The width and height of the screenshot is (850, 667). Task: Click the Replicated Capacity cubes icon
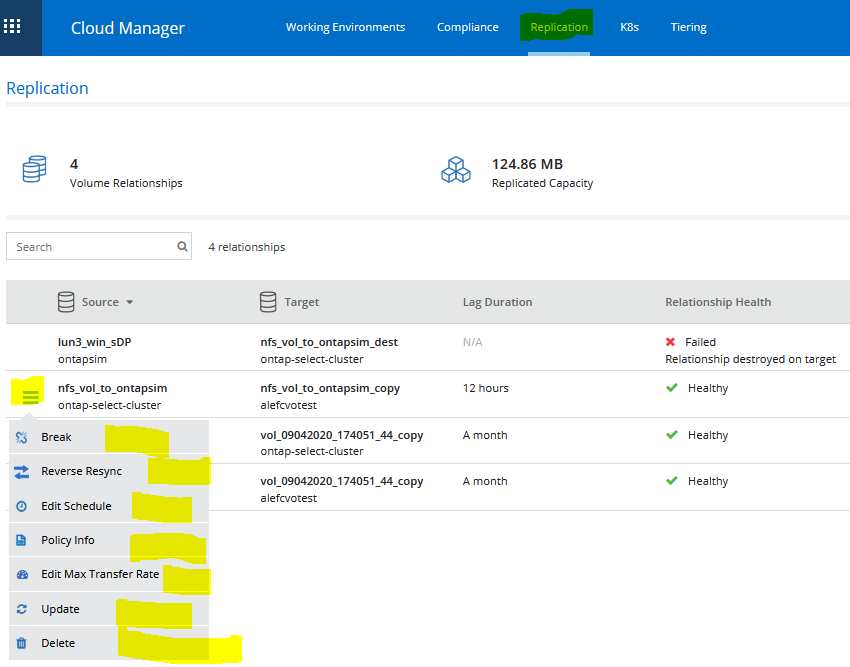pyautogui.click(x=456, y=170)
